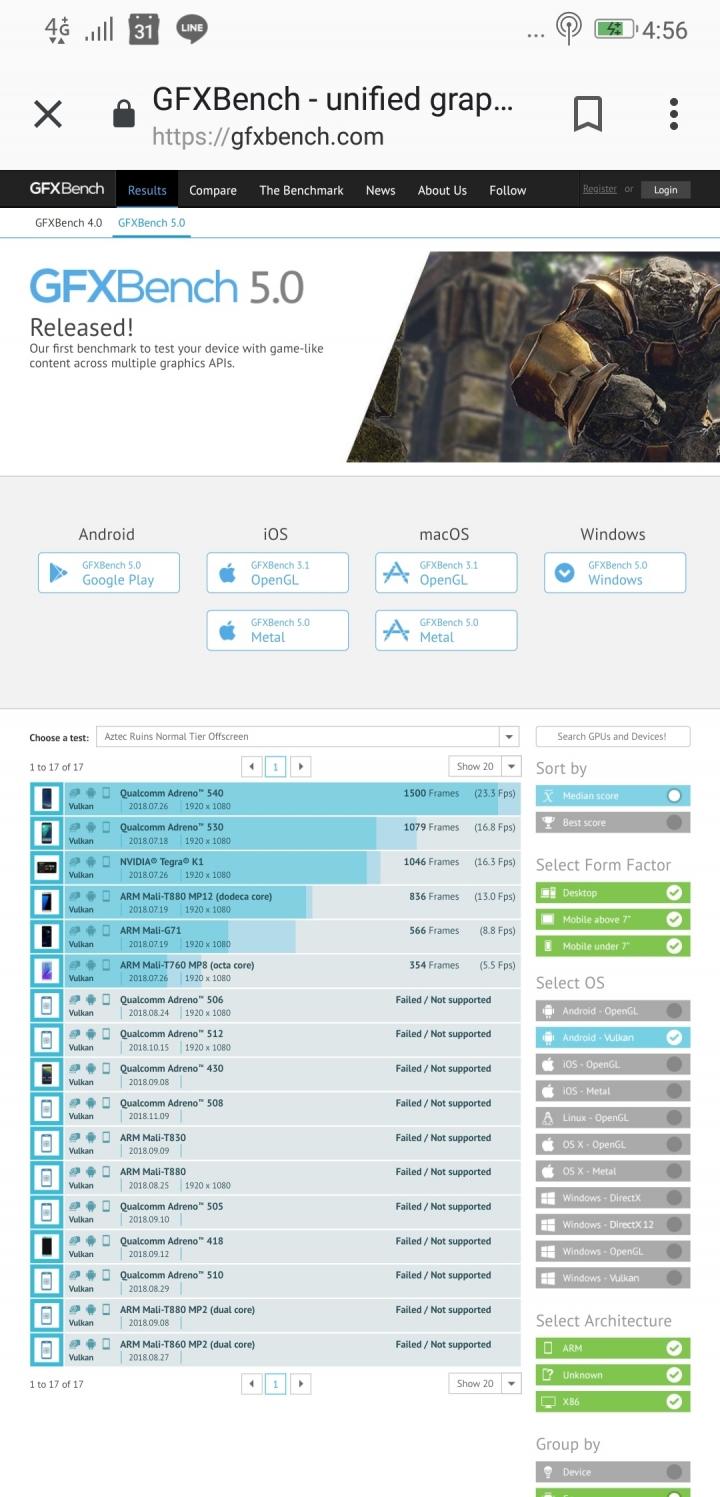Download GFXBench 3.1 OpenGL for macOS
Image resolution: width=720 pixels, height=1497 pixels.
point(446,573)
